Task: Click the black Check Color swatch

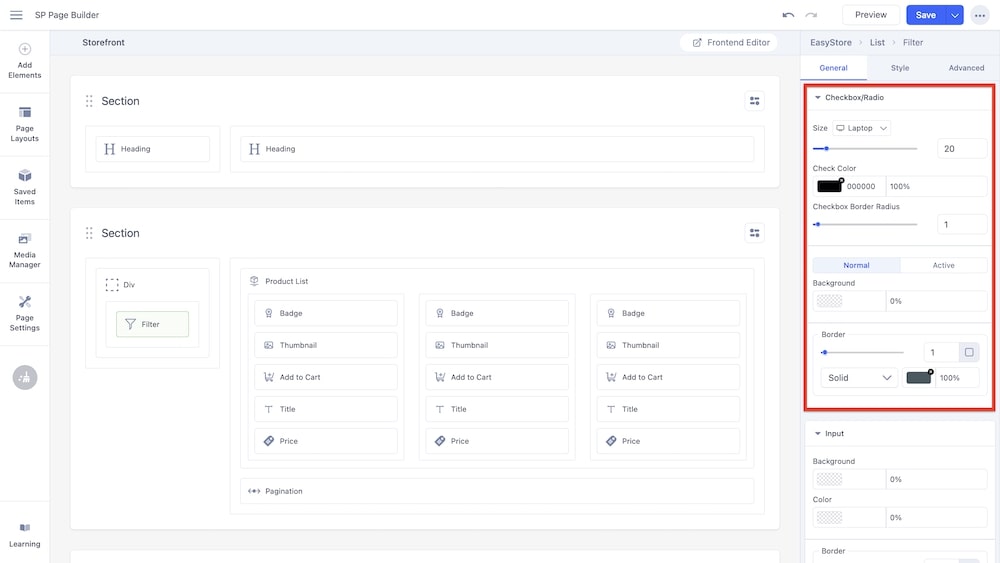Action: tap(829, 186)
